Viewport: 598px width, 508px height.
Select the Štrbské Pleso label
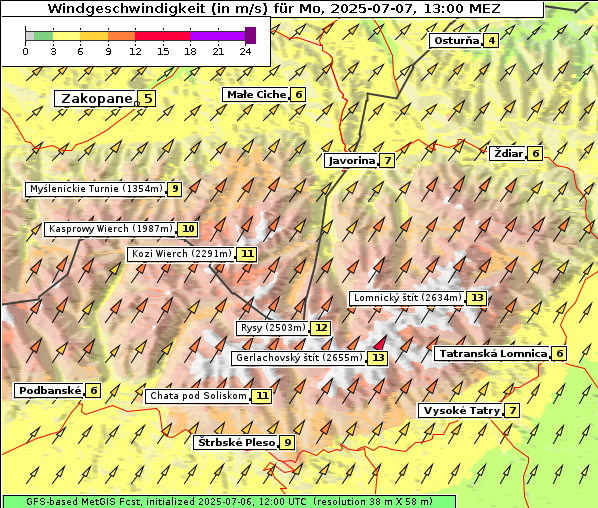point(236,443)
